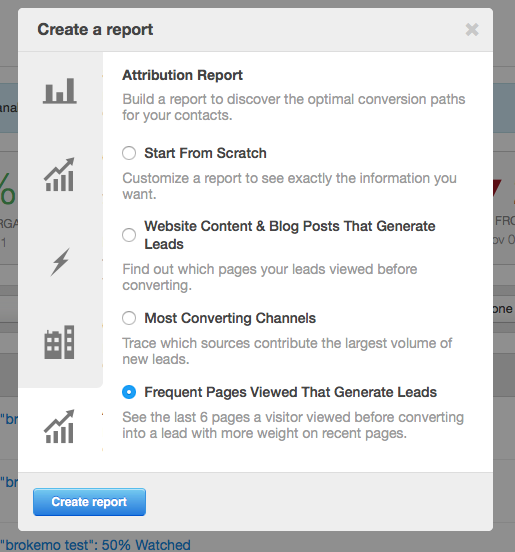Select the active attribution report icon

click(x=59, y=426)
